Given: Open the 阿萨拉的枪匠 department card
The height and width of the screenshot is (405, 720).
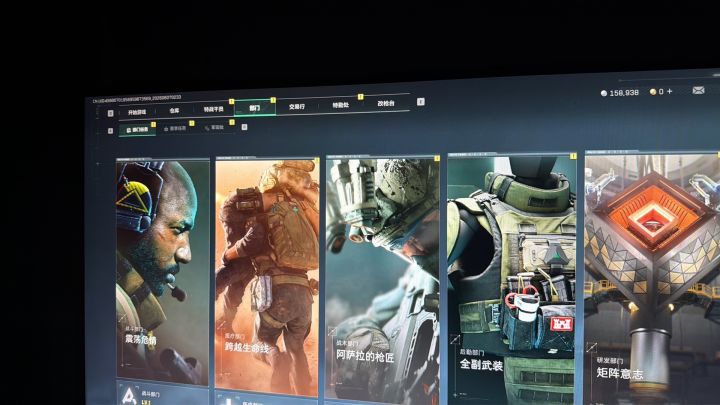Looking at the screenshot, I should (x=382, y=280).
